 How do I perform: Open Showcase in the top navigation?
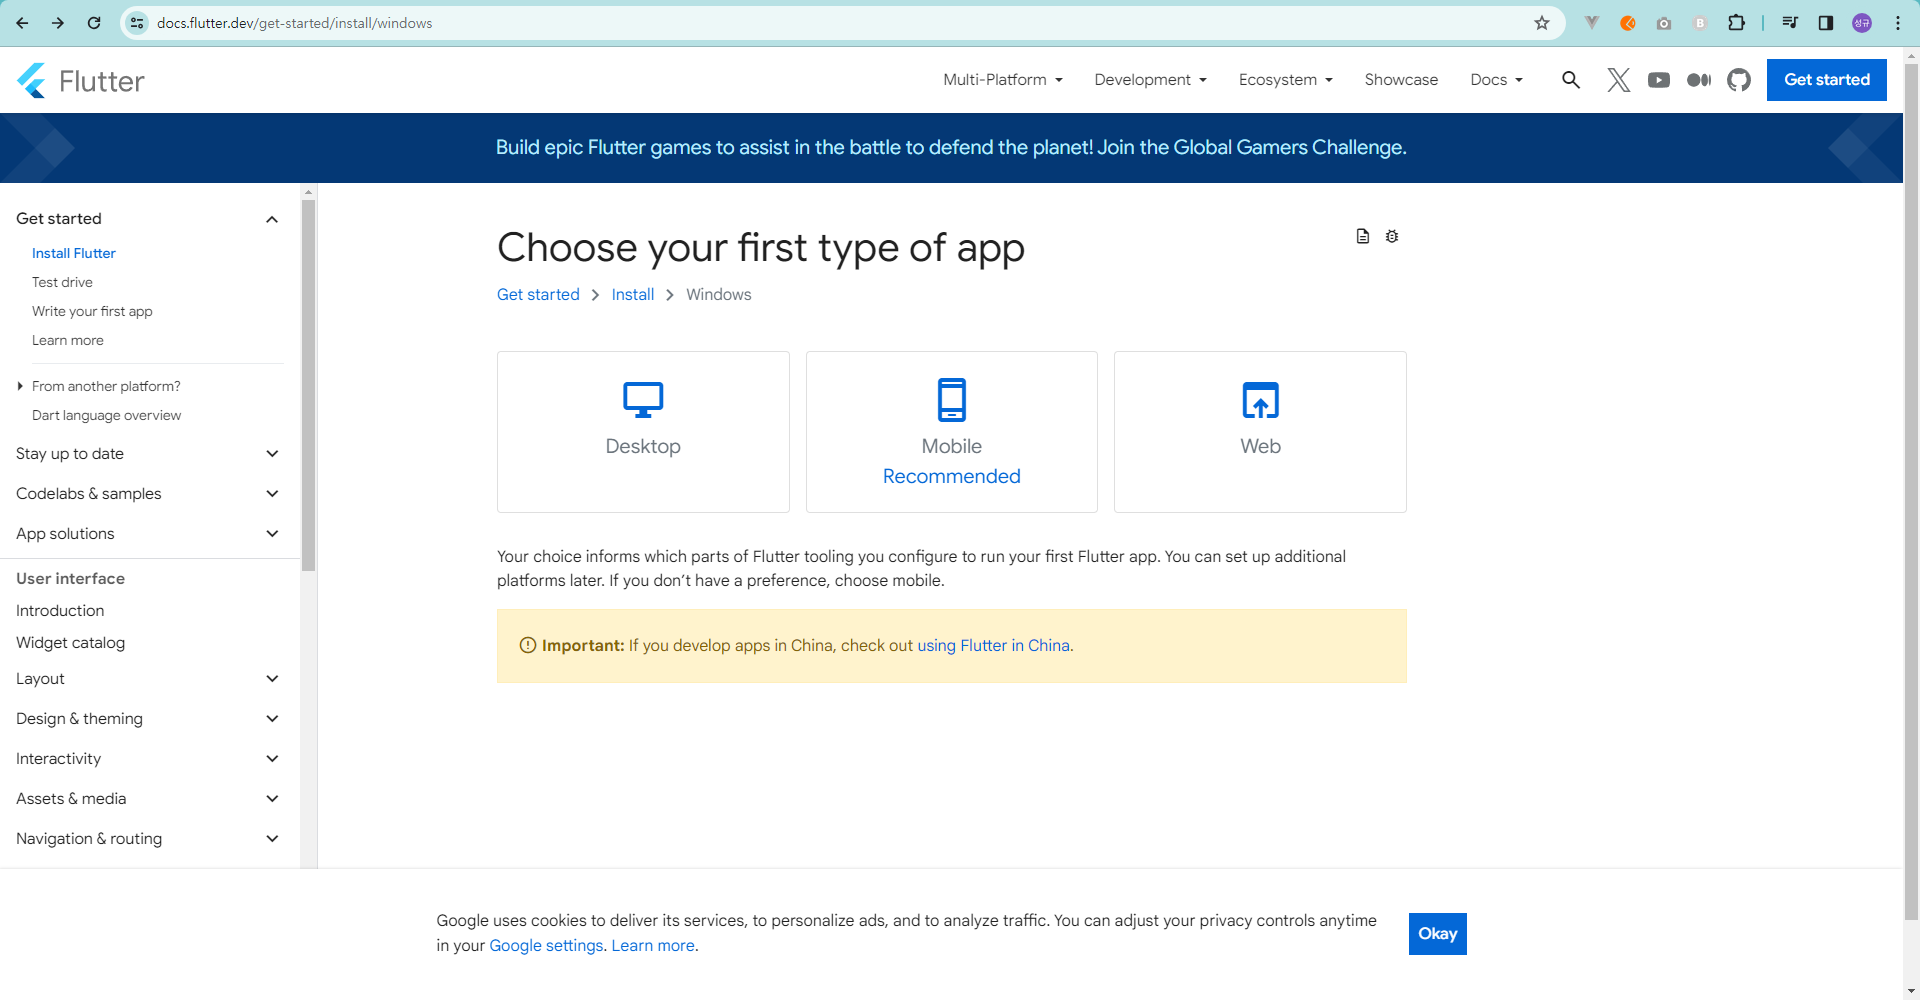point(1401,80)
